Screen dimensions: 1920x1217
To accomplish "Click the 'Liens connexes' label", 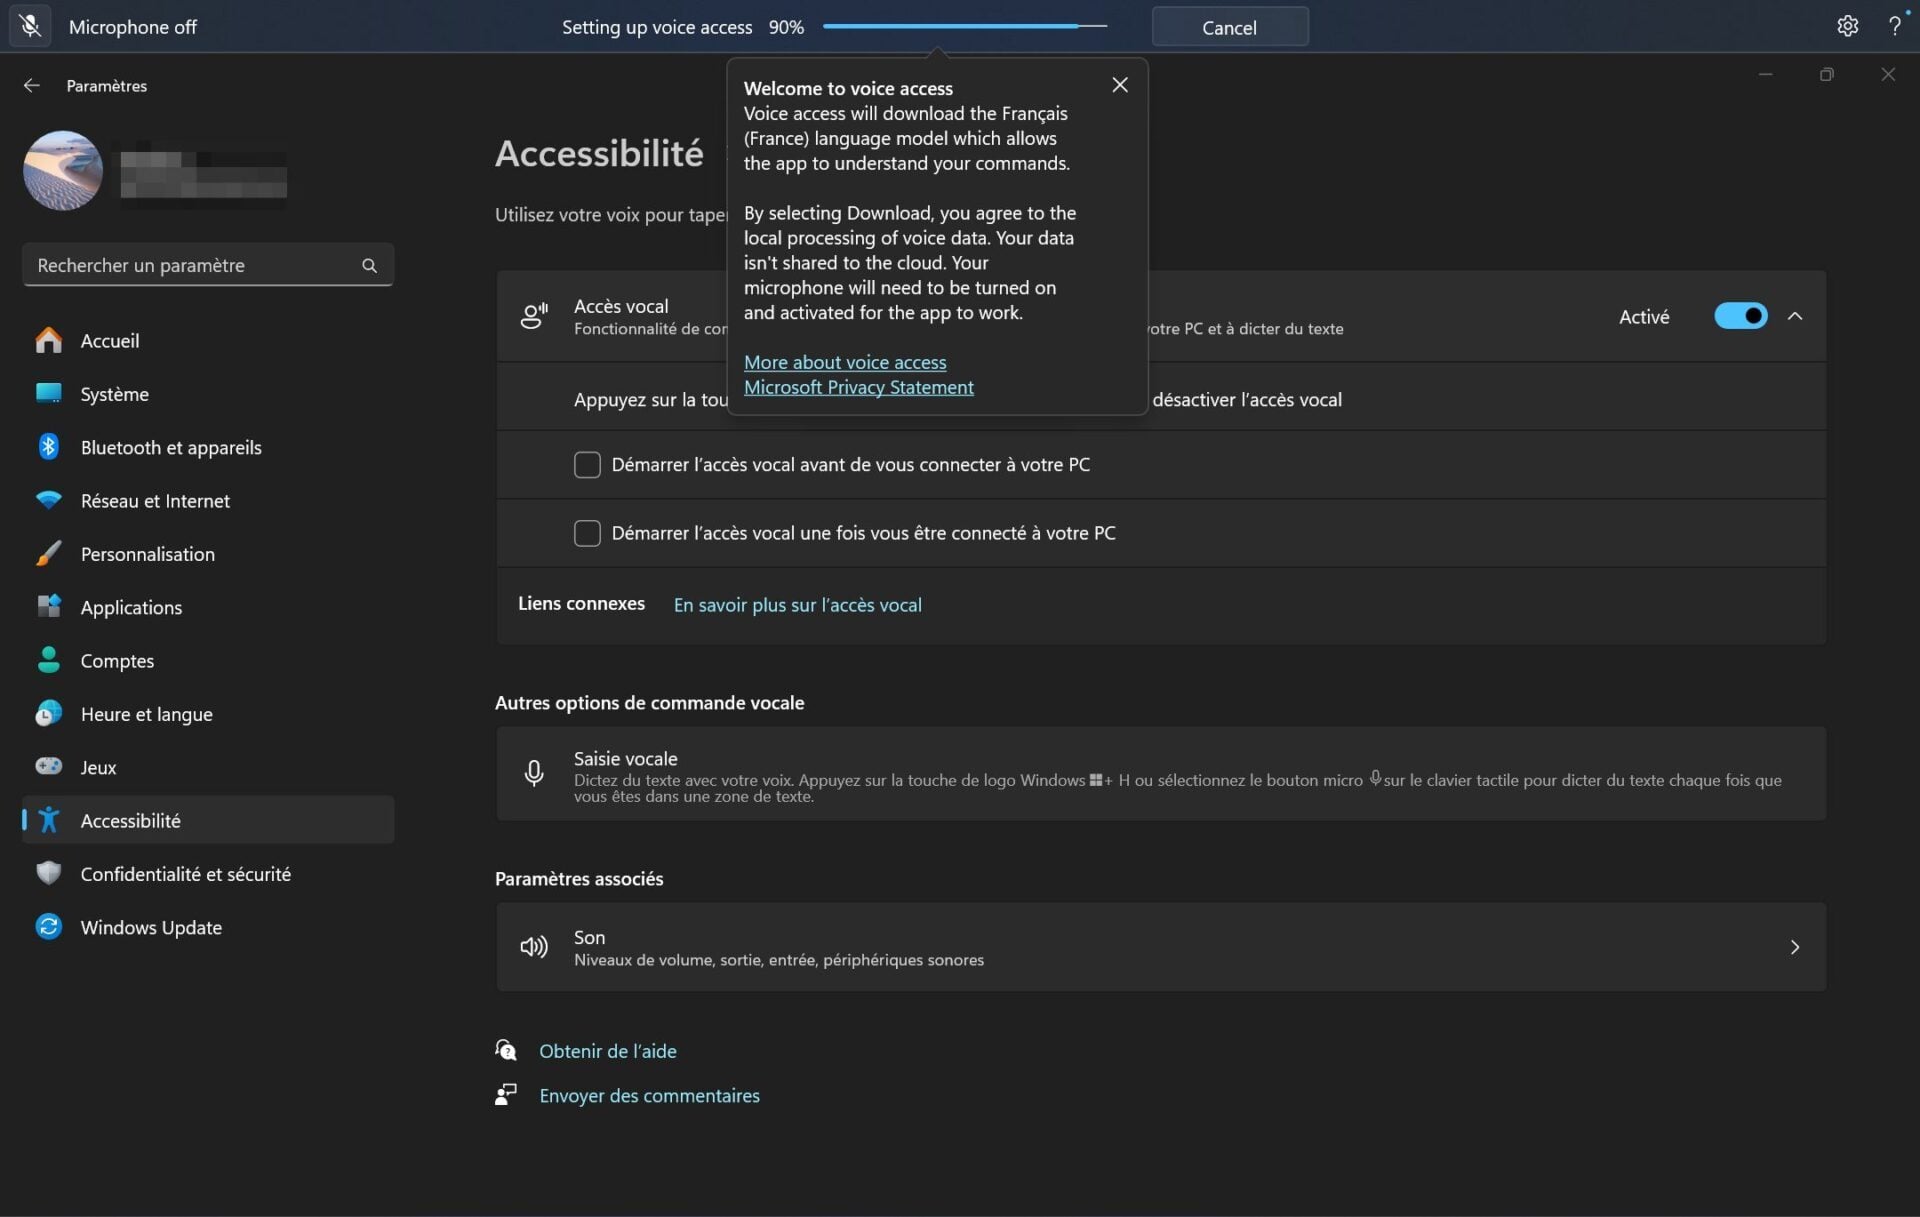I will [x=581, y=604].
